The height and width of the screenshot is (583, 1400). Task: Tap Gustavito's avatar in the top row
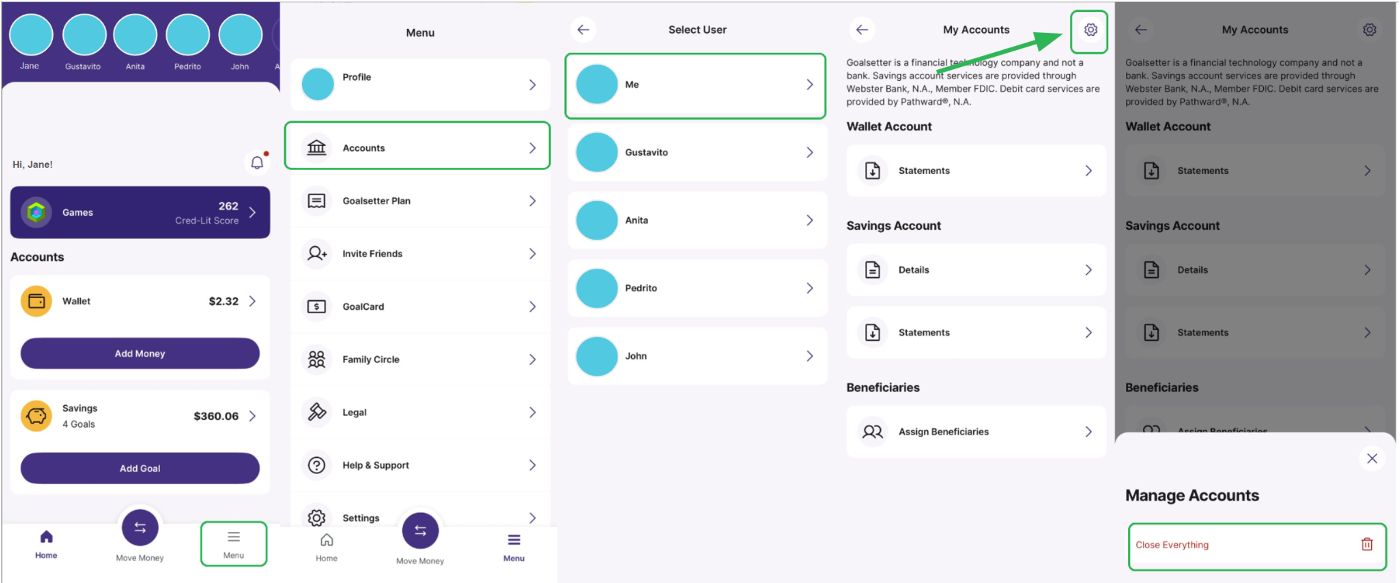[84, 35]
